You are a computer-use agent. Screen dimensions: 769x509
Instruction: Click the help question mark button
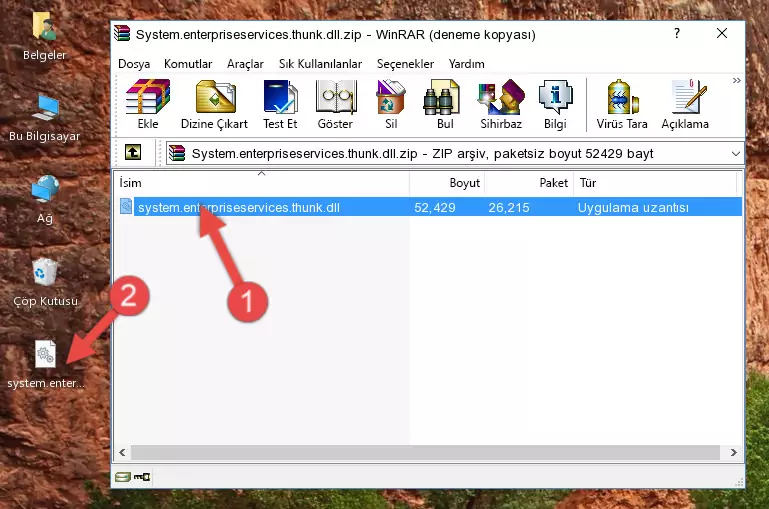(x=677, y=33)
